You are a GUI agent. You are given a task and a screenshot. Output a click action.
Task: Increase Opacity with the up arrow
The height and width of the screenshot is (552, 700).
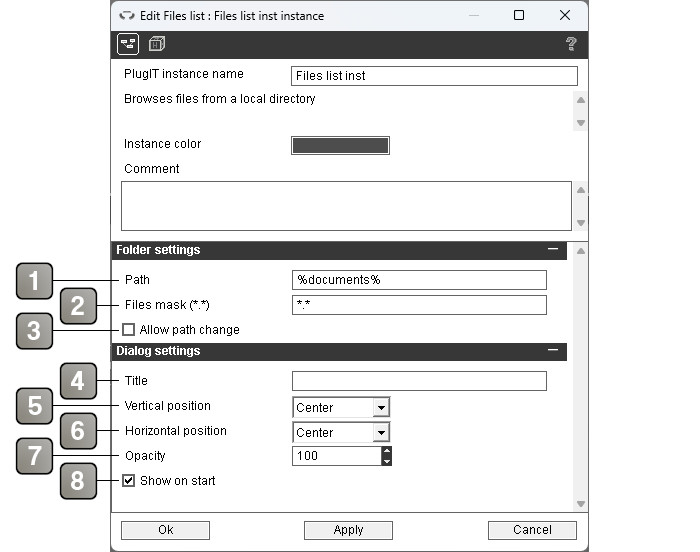point(387,451)
